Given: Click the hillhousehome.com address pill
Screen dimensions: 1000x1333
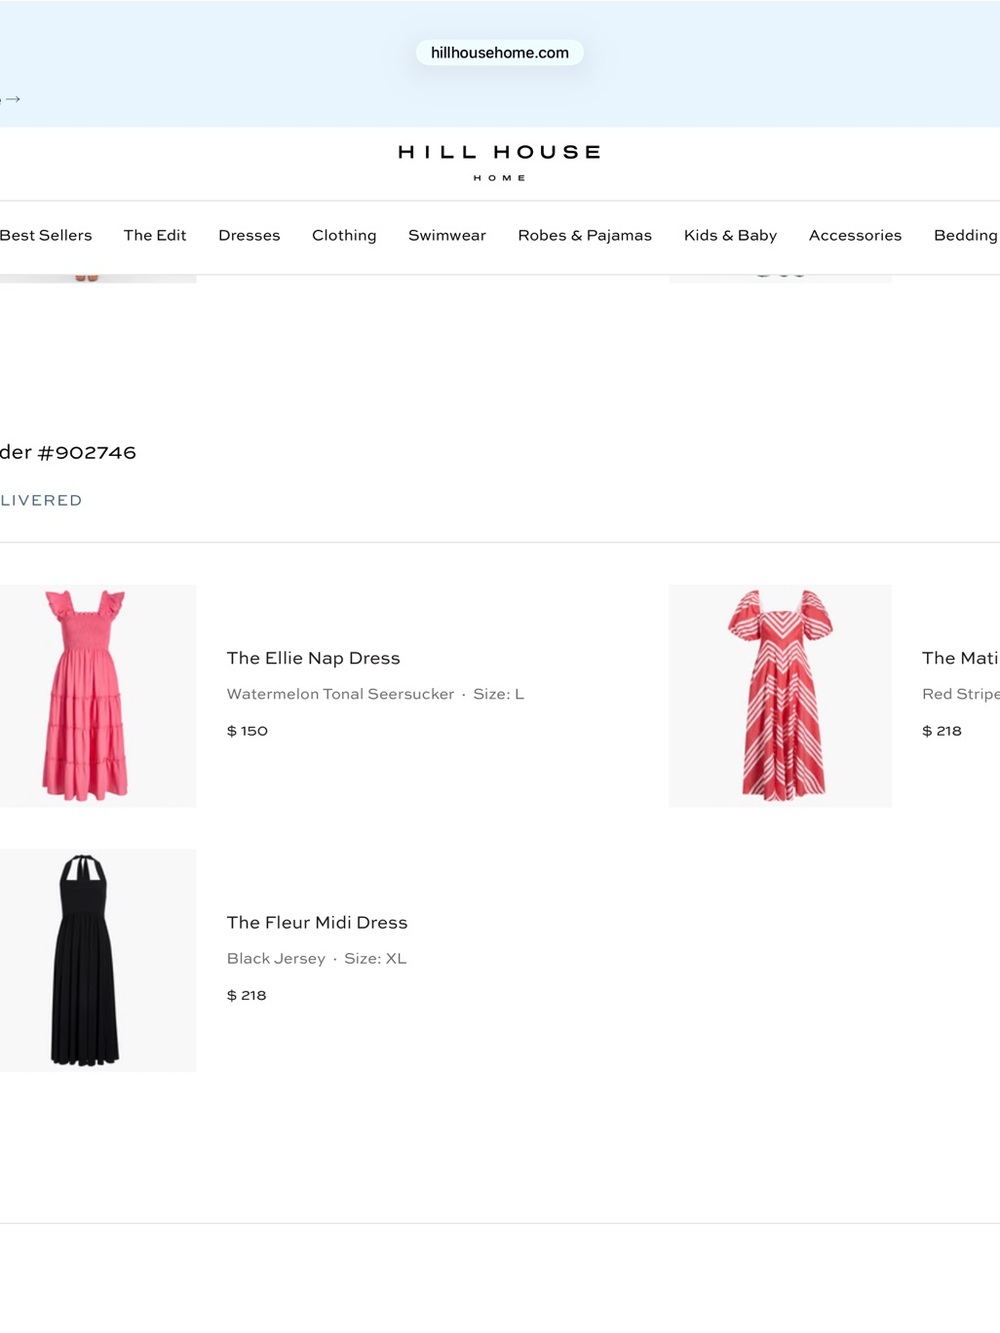Looking at the screenshot, I should point(499,53).
